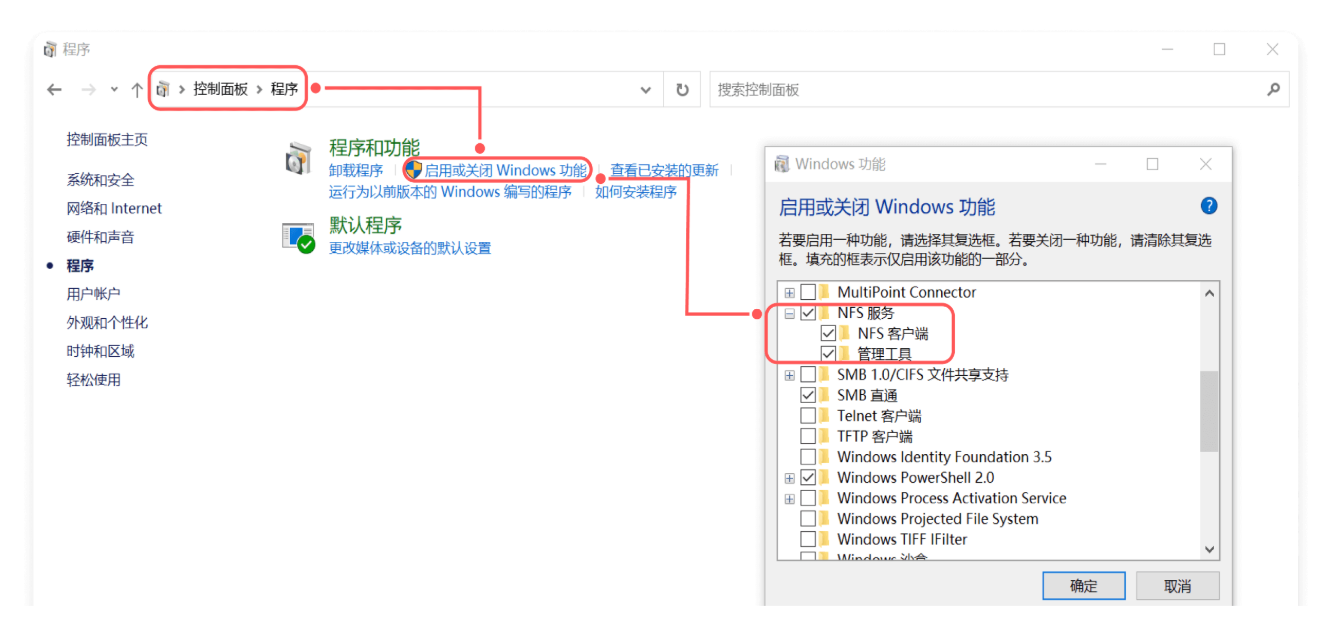Open 控制面板主页 in the sidebar
The height and width of the screenshot is (623, 1319).
point(107,140)
